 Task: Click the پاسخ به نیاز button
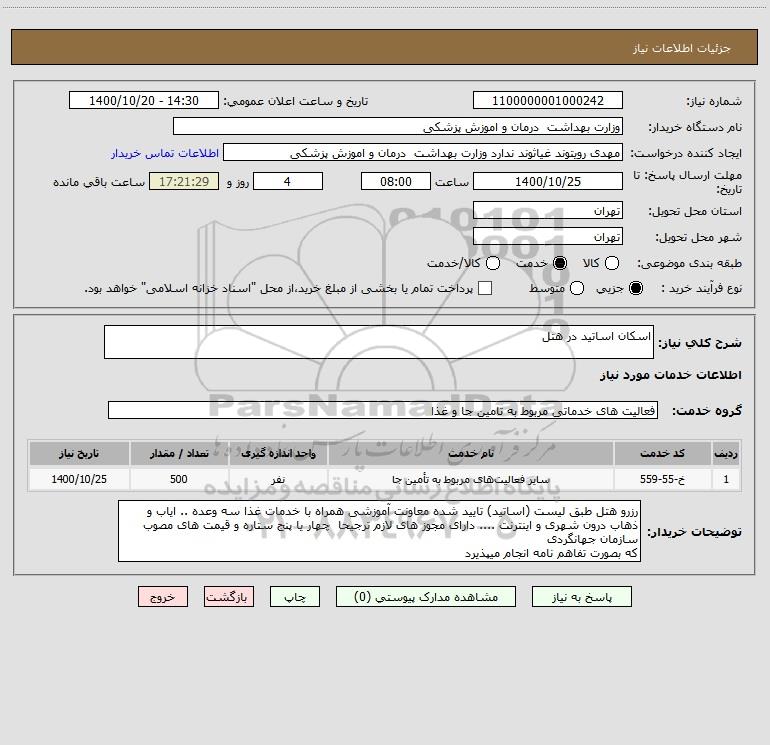(581, 597)
